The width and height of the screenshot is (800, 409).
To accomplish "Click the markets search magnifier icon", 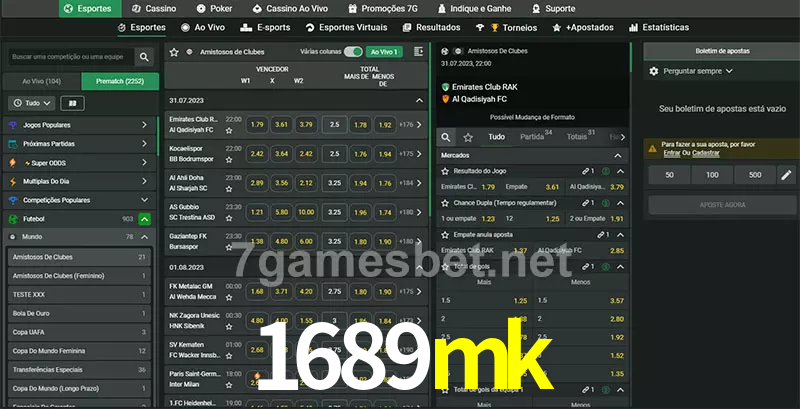I will [x=447, y=137].
